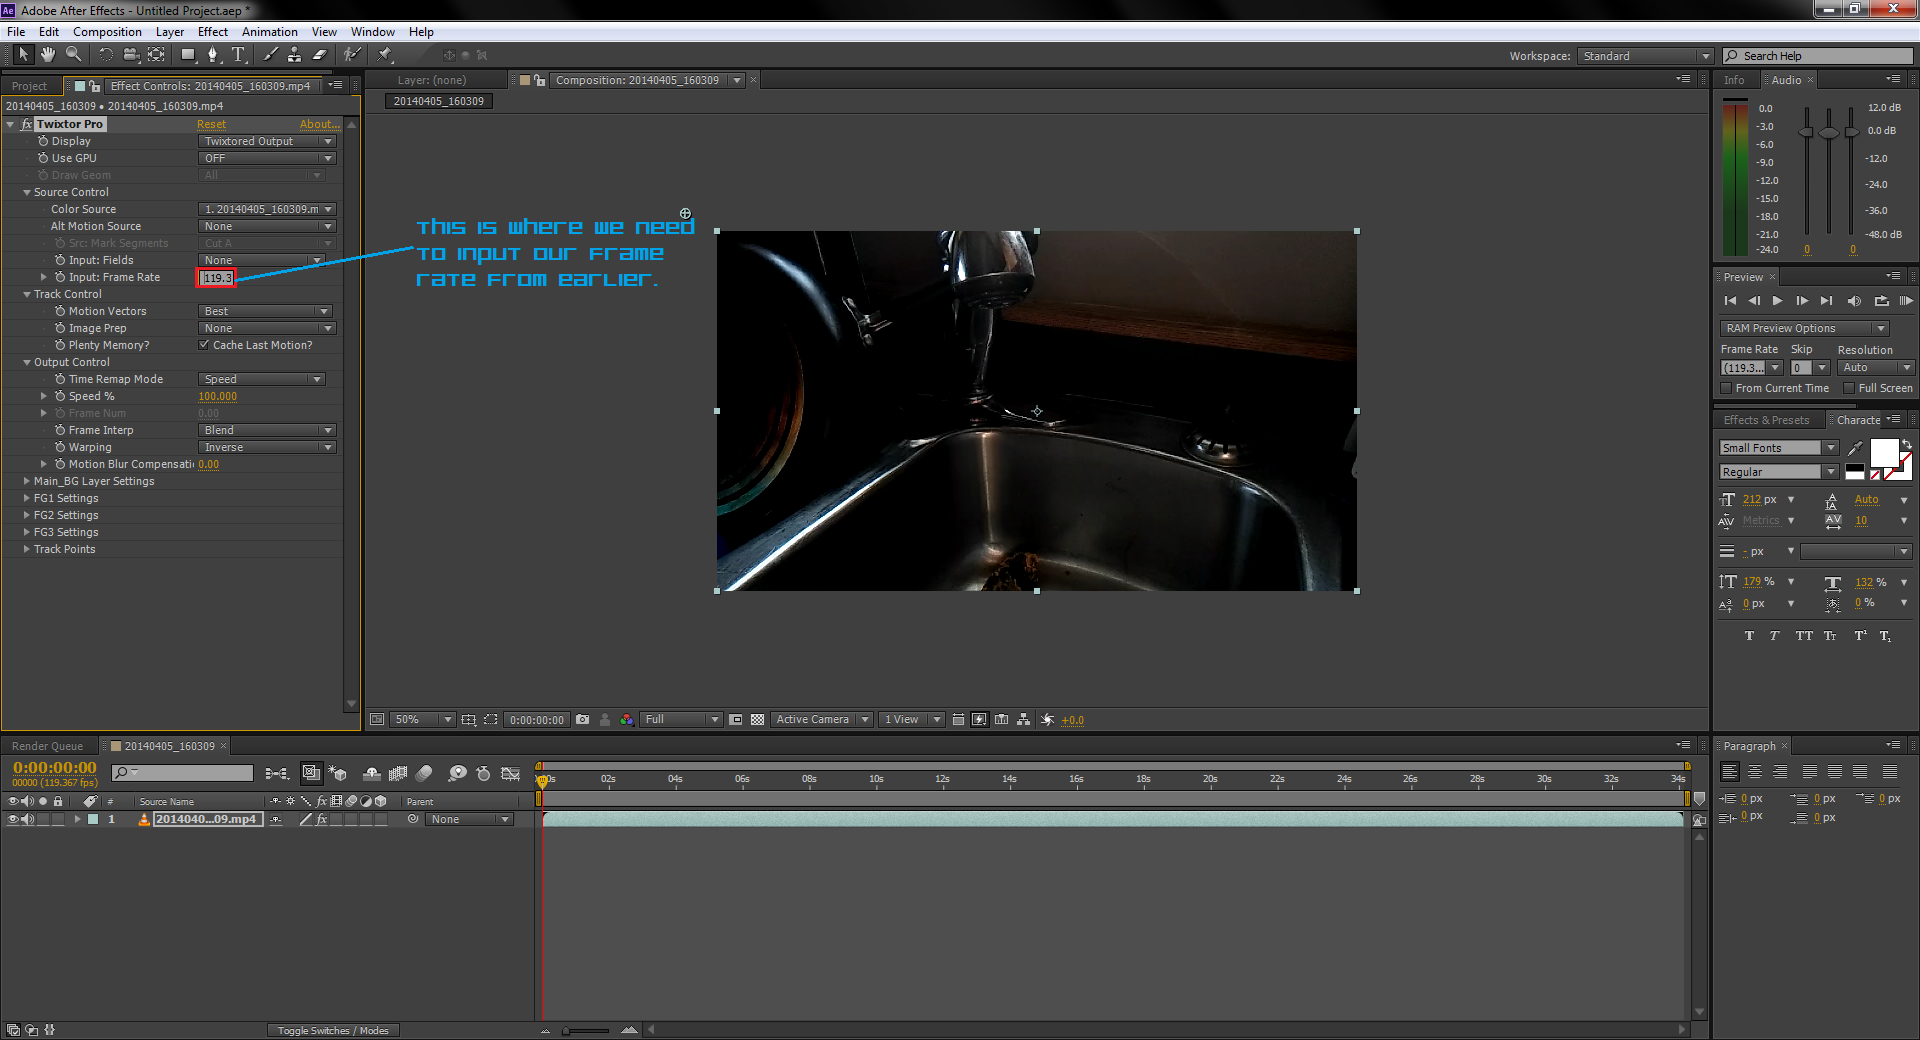Select the Zoom magnifier tool
Image resolution: width=1920 pixels, height=1040 pixels.
click(73, 54)
